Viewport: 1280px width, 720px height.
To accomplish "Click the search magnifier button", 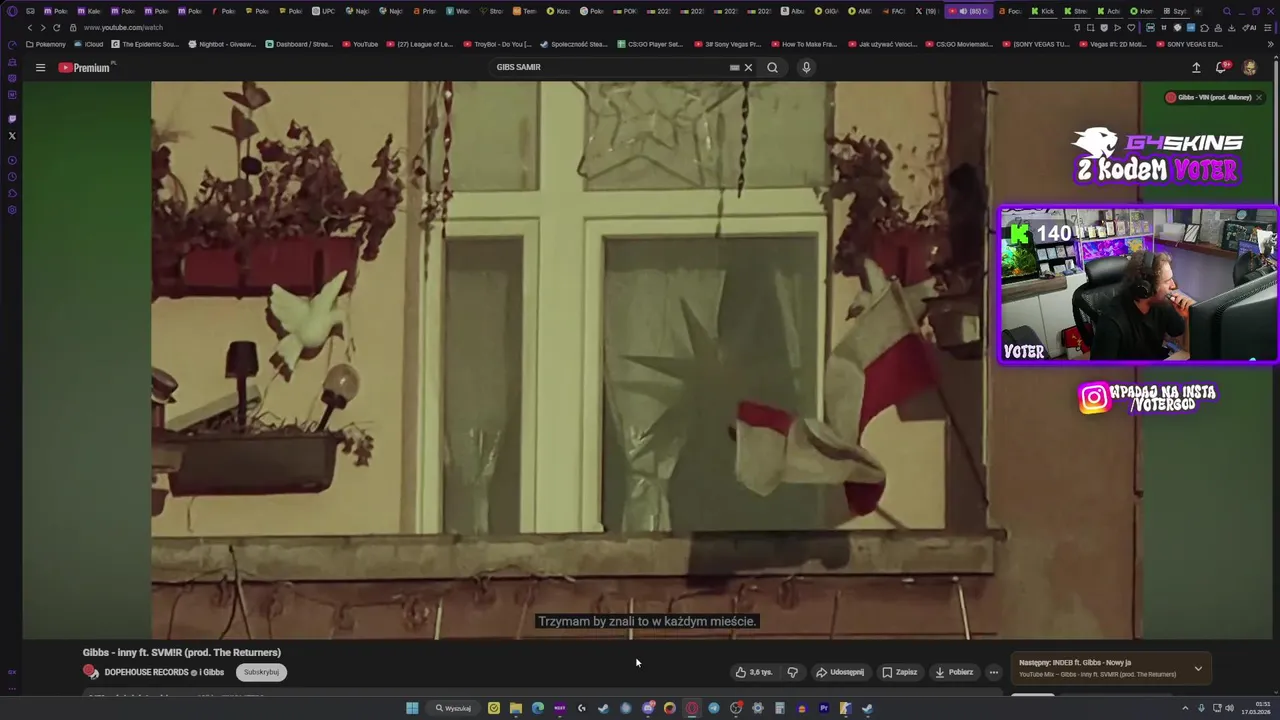I will tap(772, 67).
